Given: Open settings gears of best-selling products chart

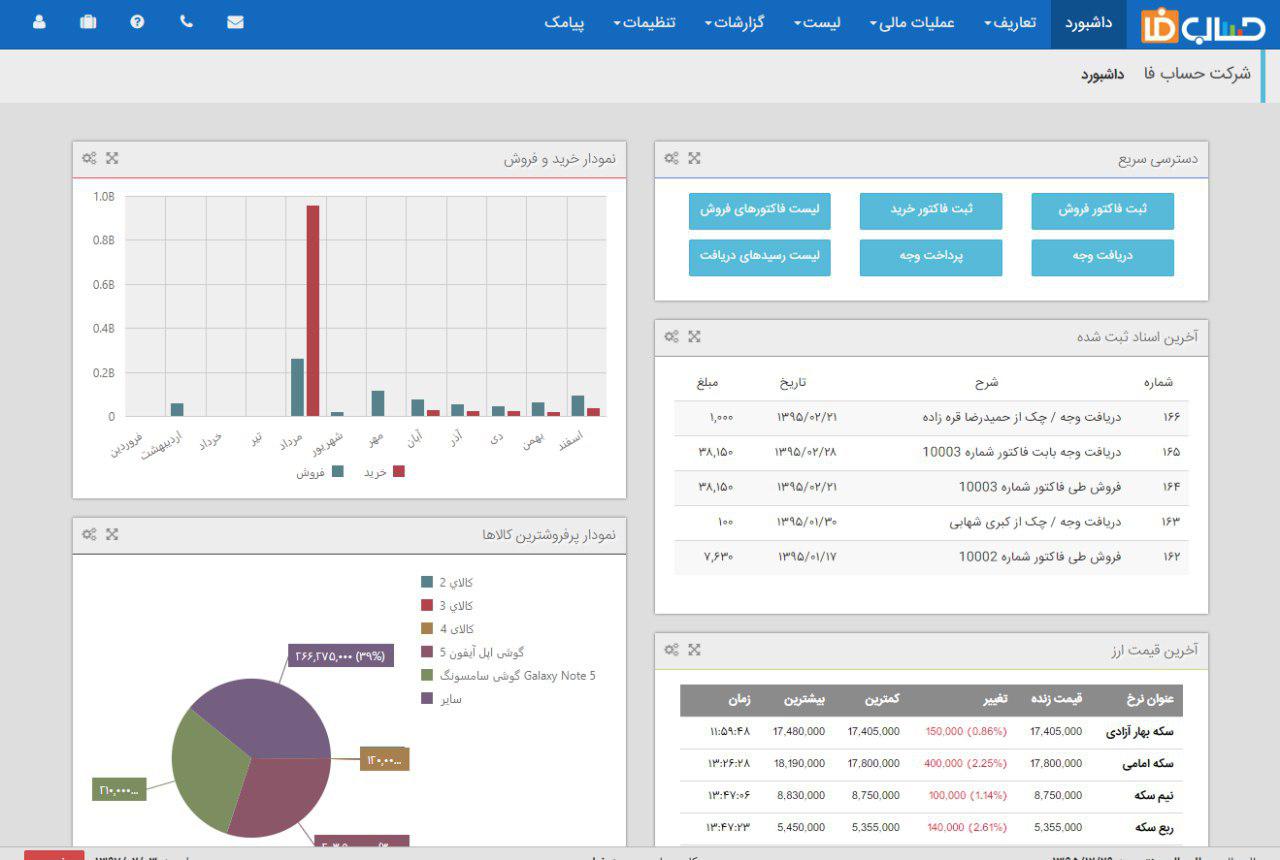Looking at the screenshot, I should pyautogui.click(x=89, y=535).
